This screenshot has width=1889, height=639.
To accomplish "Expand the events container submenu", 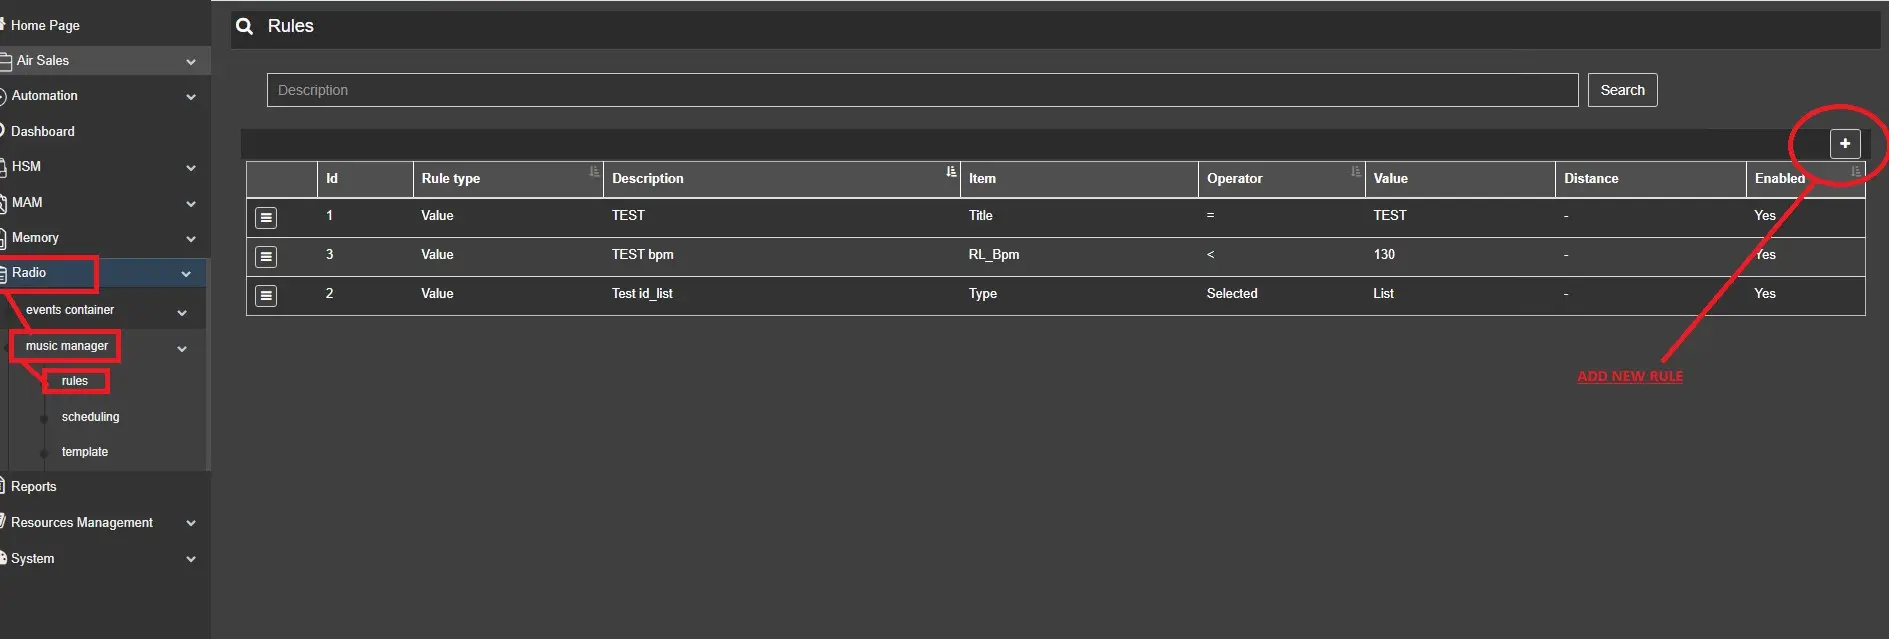I will click(x=182, y=313).
